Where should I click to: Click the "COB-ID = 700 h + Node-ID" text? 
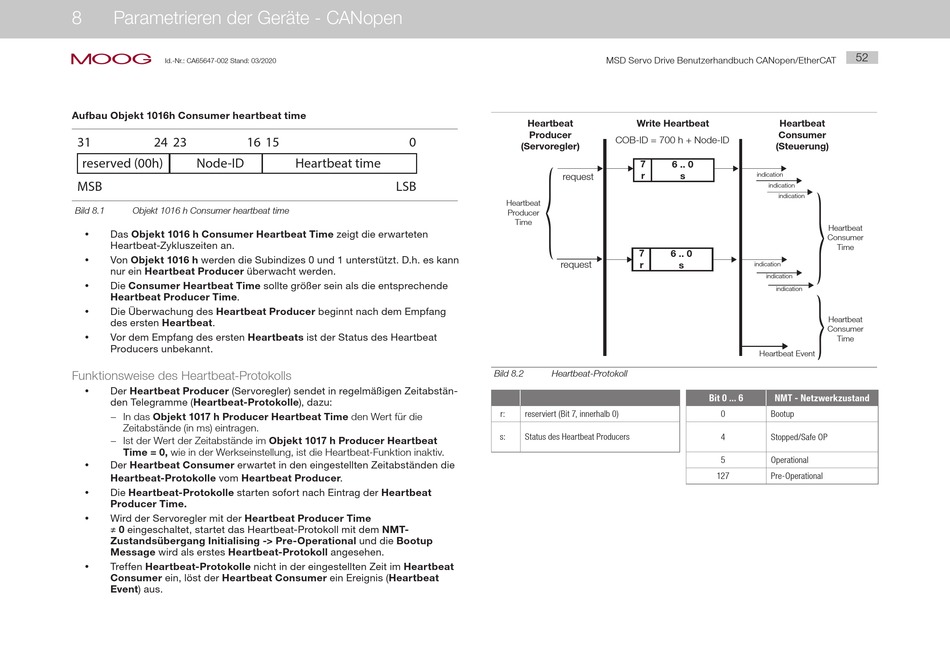pos(673,140)
